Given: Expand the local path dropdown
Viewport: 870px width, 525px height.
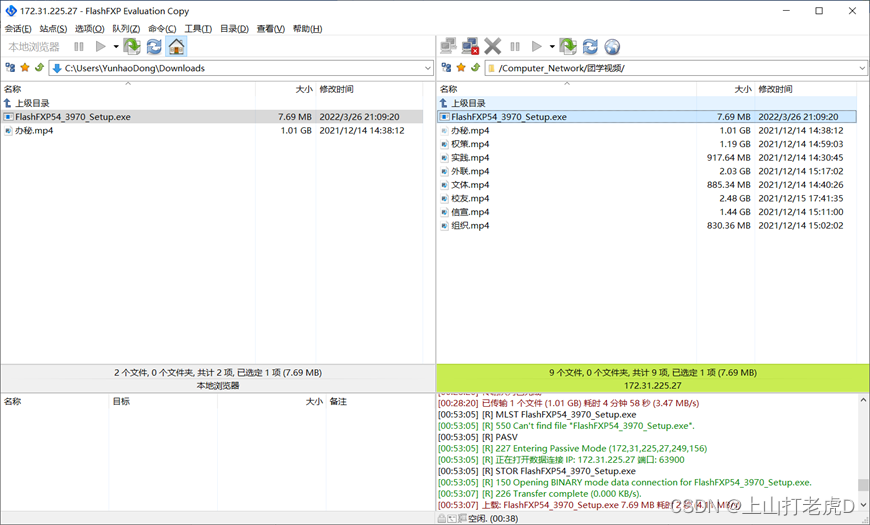Looking at the screenshot, I should pyautogui.click(x=426, y=68).
